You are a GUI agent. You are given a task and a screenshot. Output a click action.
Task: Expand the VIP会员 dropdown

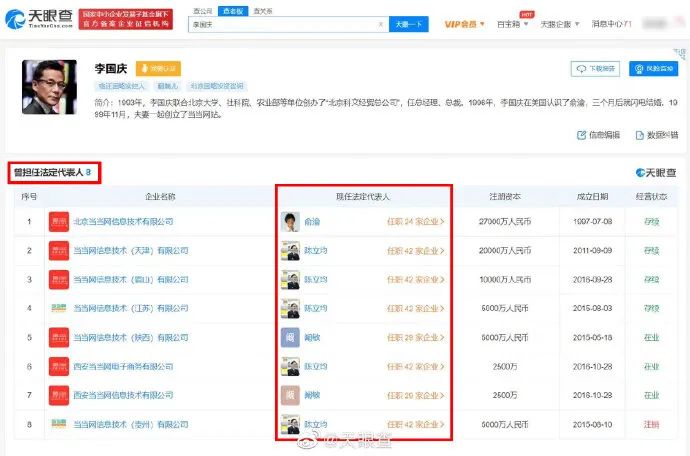pos(464,24)
